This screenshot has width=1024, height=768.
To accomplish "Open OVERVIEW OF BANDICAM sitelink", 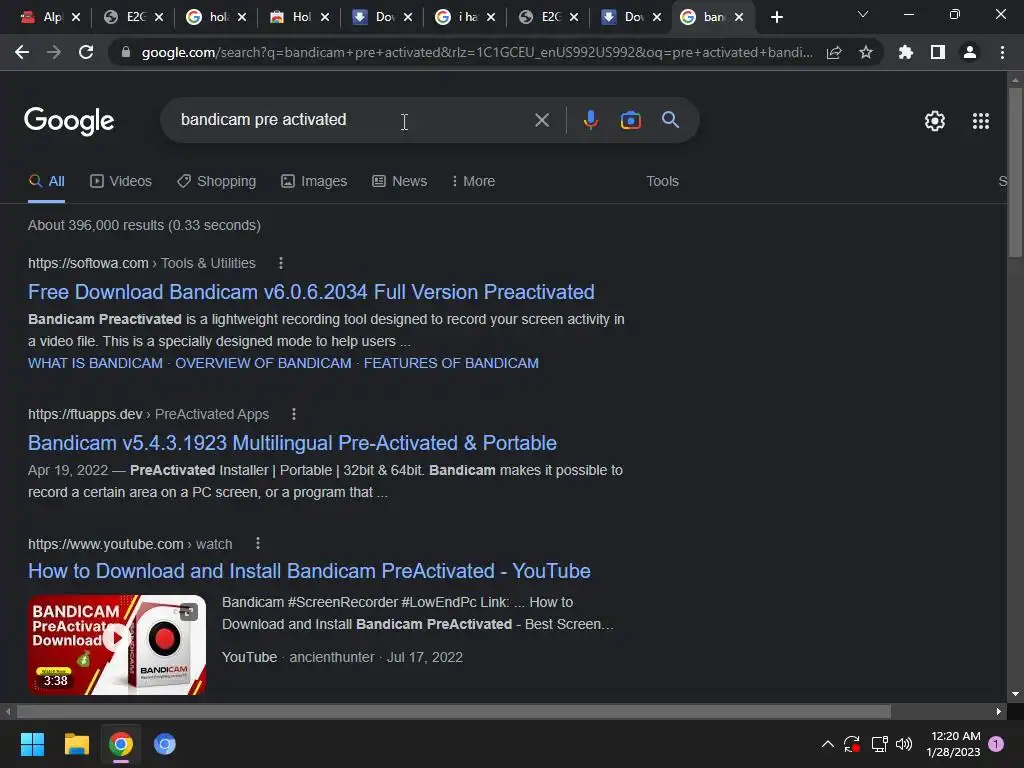I will tap(263, 363).
